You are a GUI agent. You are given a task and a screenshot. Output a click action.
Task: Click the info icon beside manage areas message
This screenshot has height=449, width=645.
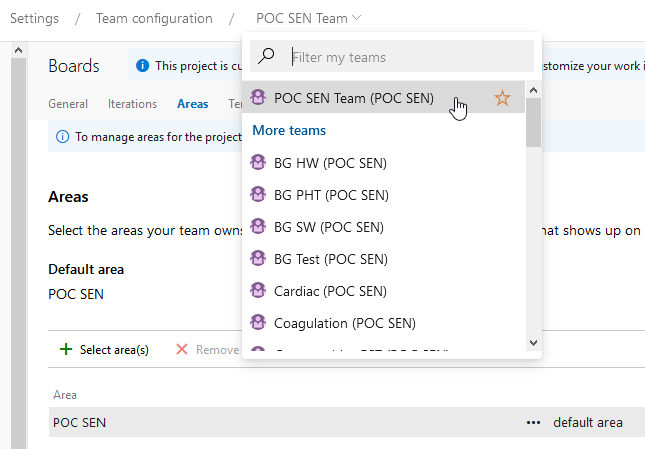(62, 137)
